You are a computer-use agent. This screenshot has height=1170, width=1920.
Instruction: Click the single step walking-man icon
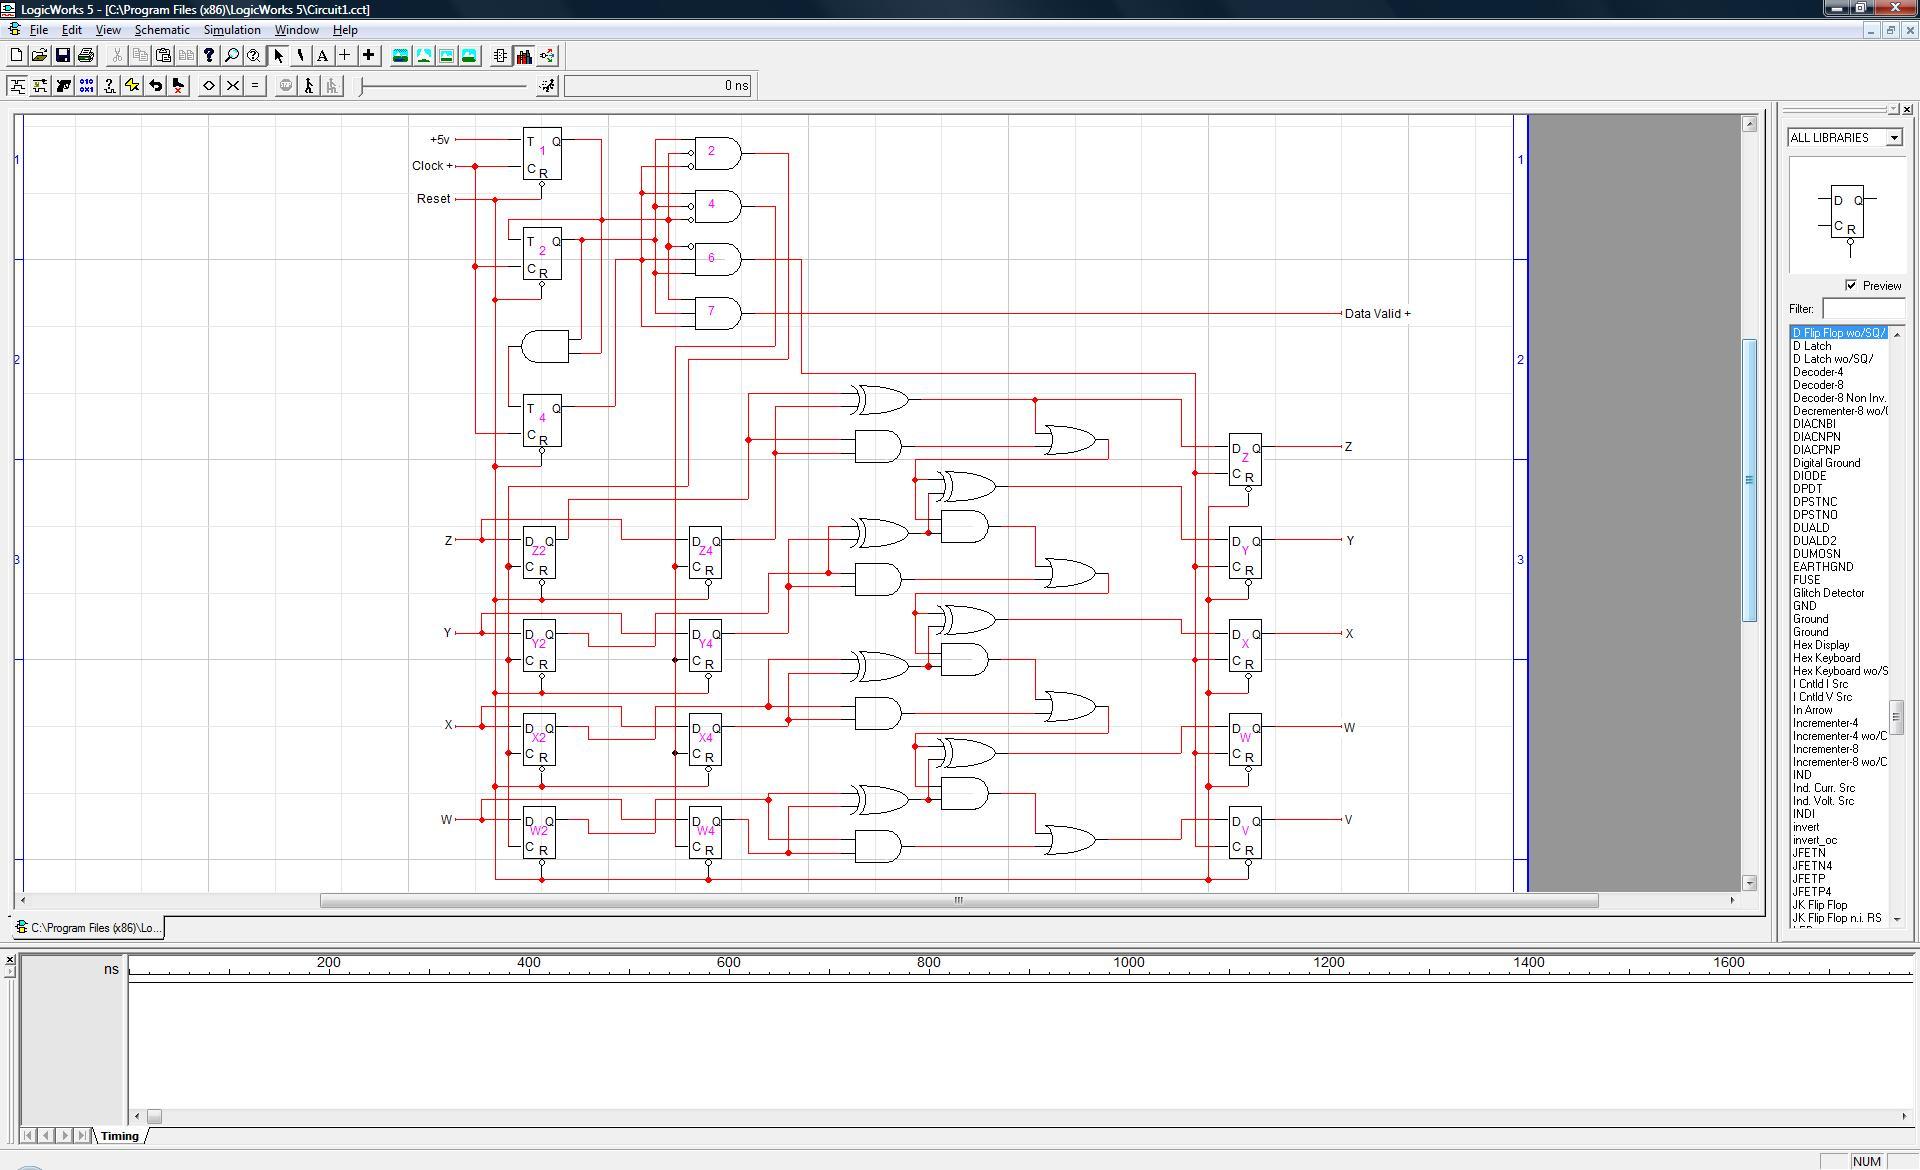click(x=309, y=86)
